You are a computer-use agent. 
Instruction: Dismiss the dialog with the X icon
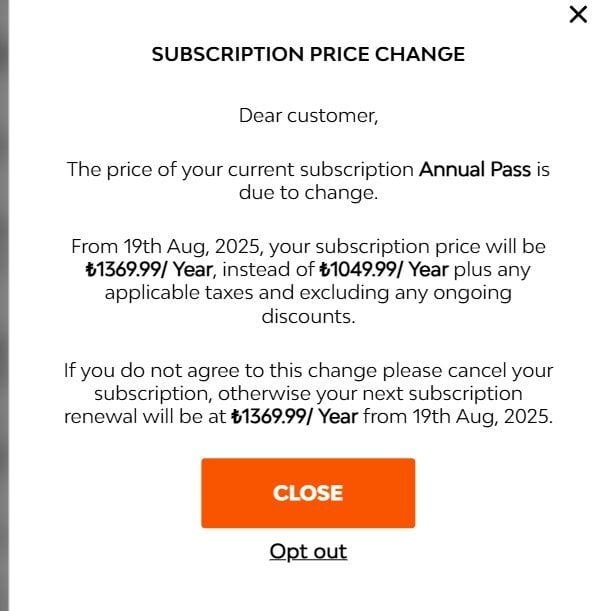(578, 14)
